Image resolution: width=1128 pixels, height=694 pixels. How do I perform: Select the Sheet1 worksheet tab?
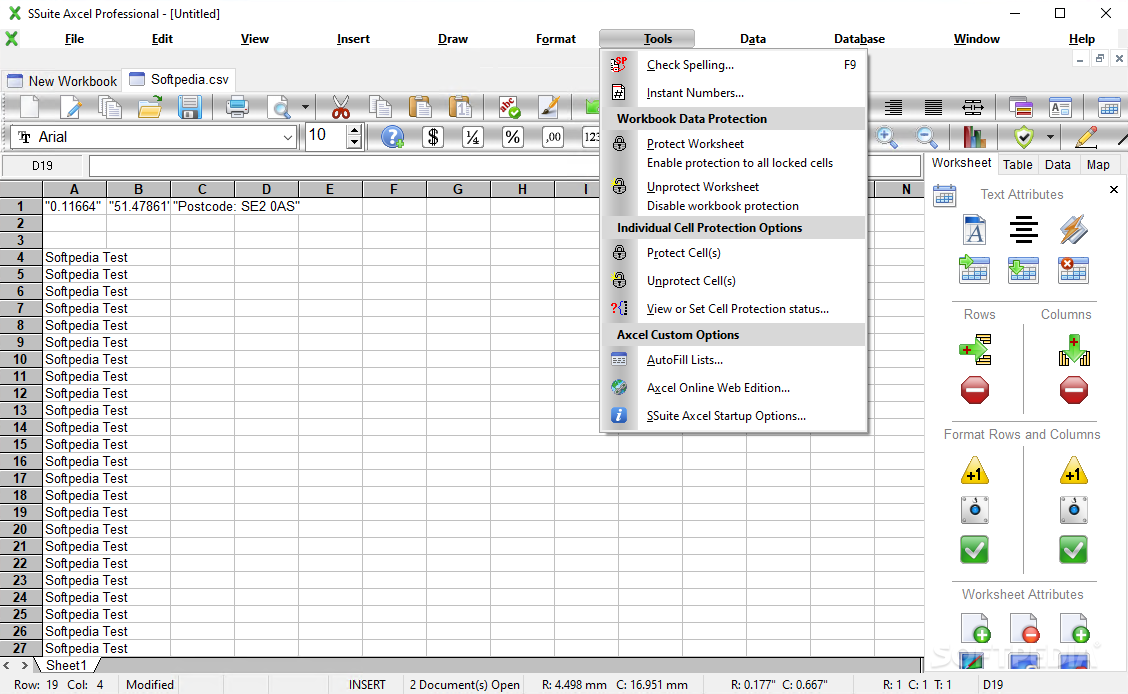[x=66, y=665]
